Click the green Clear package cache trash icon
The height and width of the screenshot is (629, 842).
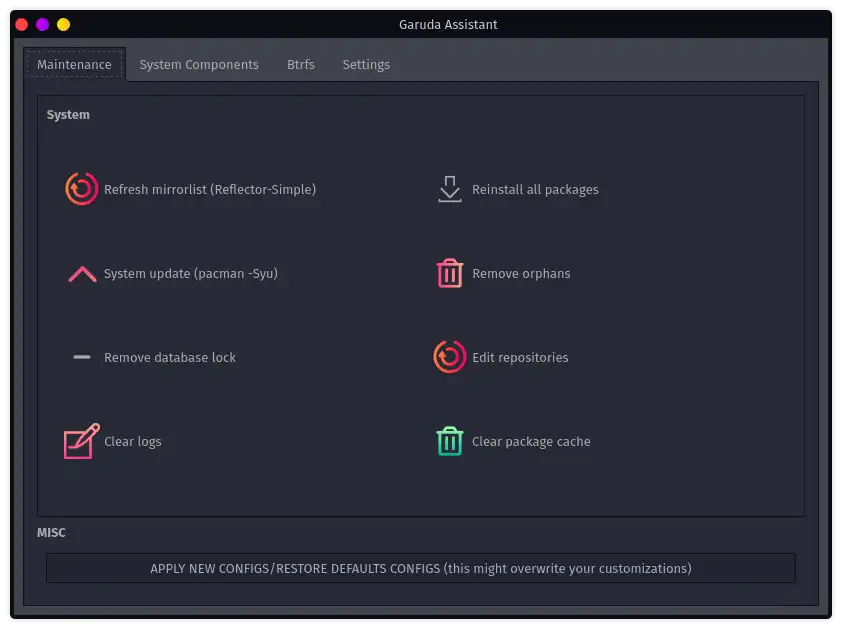pyautogui.click(x=450, y=441)
